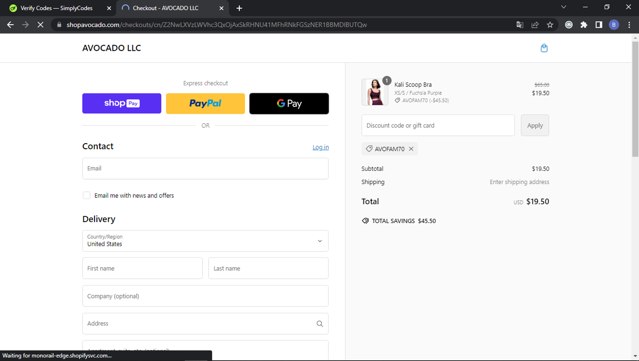The image size is (639, 361).
Task: Open the extensions puzzle icon
Action: click(584, 25)
